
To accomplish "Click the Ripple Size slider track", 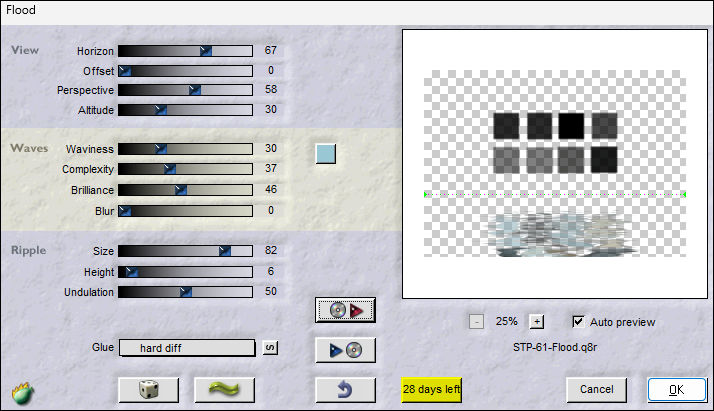I will pyautogui.click(x=185, y=251).
